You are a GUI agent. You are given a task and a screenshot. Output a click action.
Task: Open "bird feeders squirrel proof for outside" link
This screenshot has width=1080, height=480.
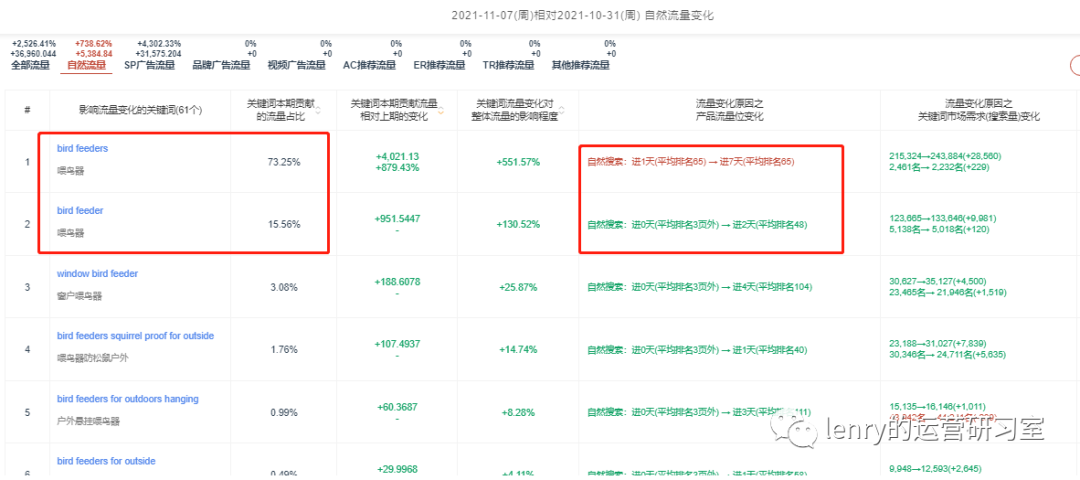pyautogui.click(x=135, y=336)
